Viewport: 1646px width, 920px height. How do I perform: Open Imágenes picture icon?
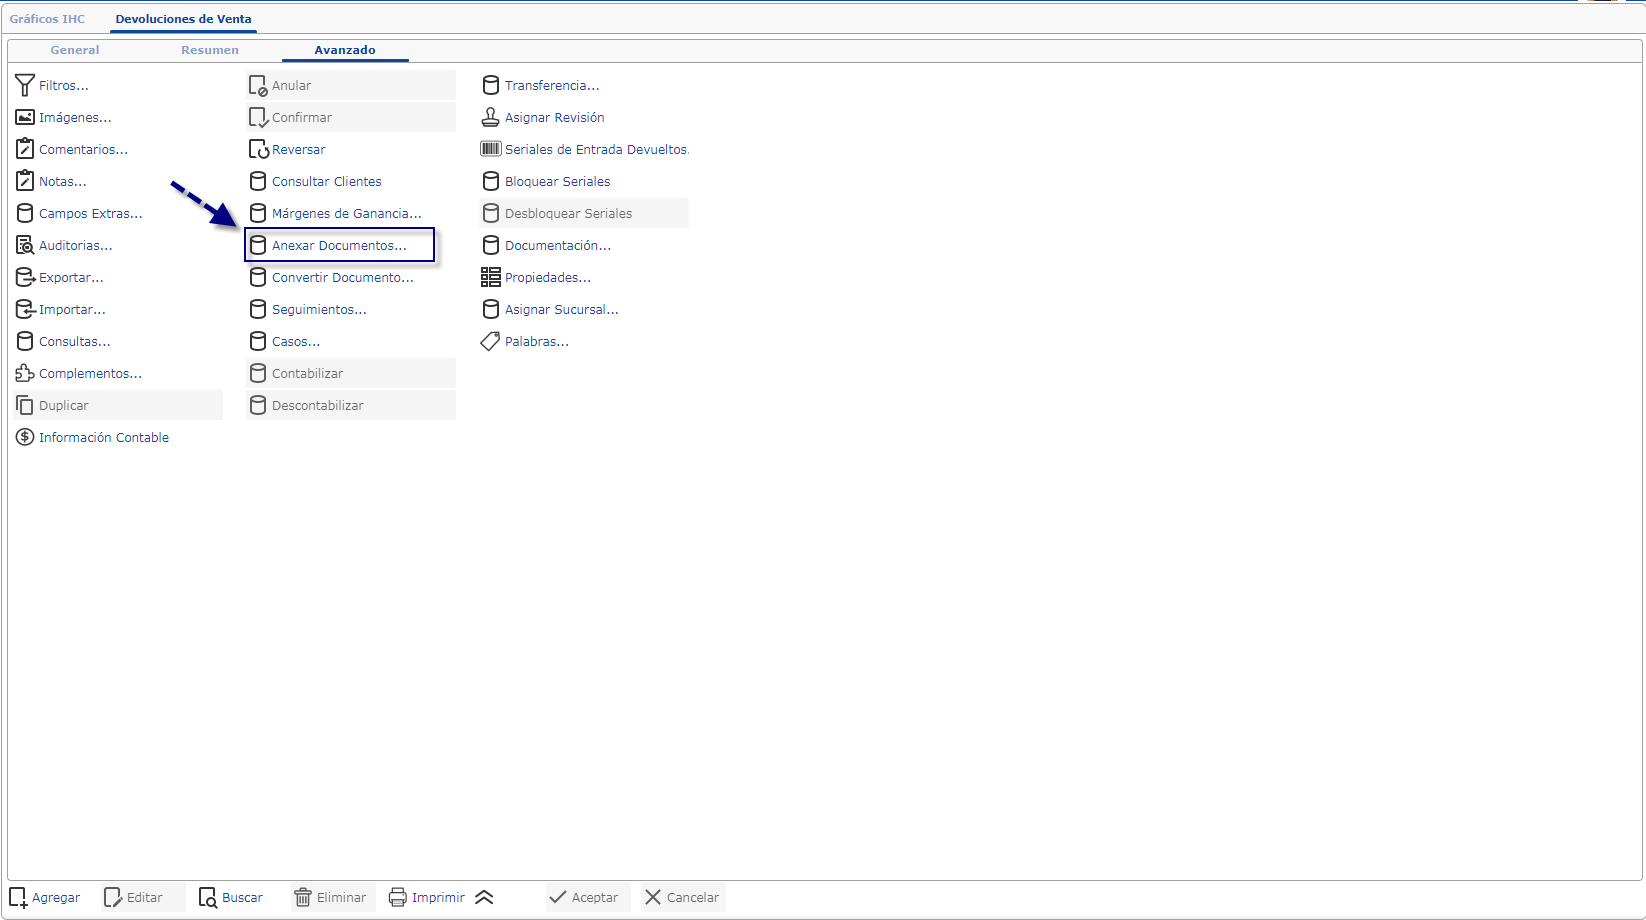[25, 118]
